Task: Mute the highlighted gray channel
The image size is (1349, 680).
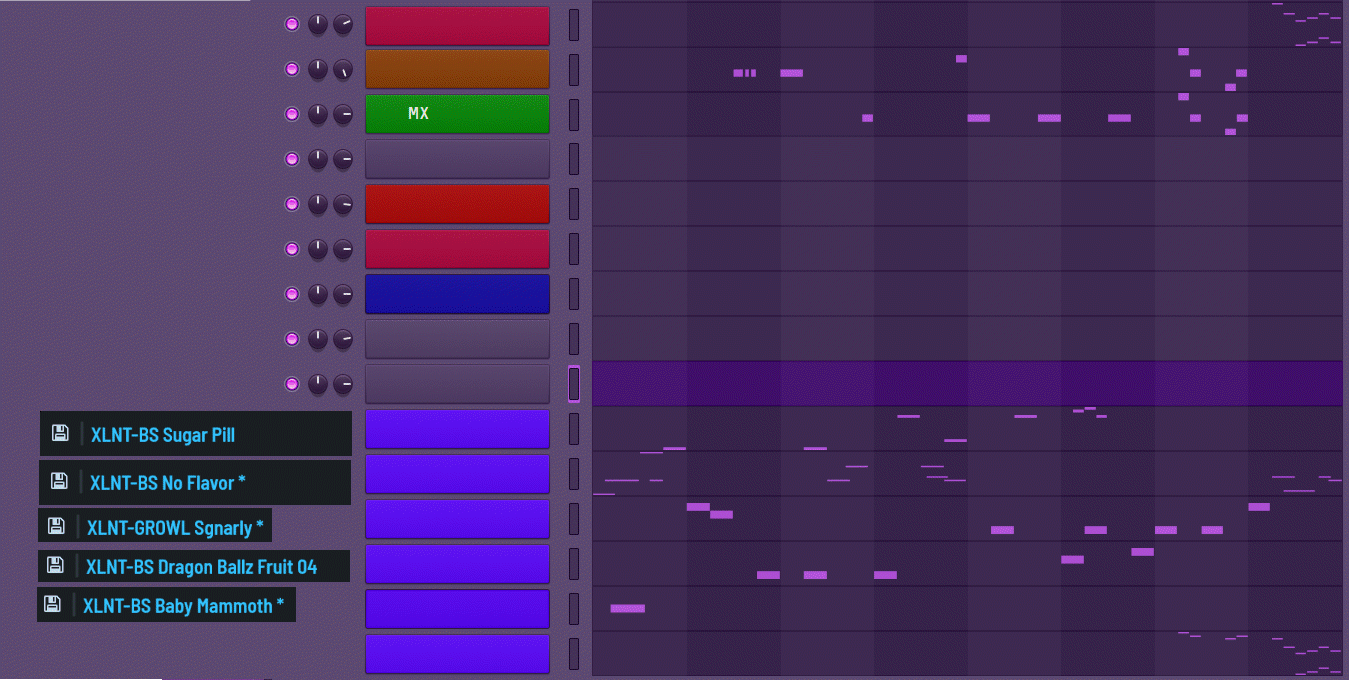Action: (292, 384)
